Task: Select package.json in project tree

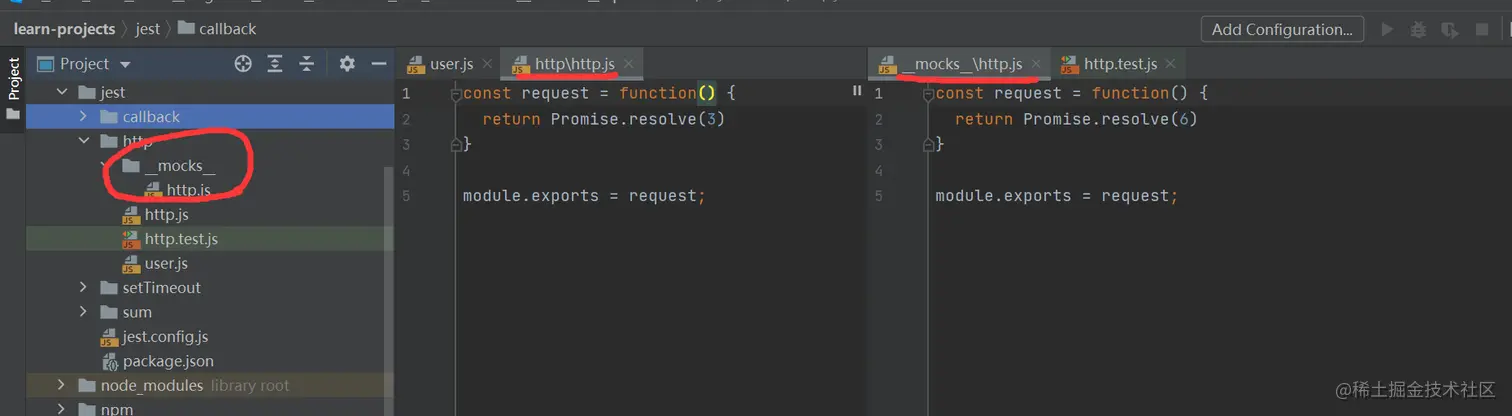Action: click(168, 361)
